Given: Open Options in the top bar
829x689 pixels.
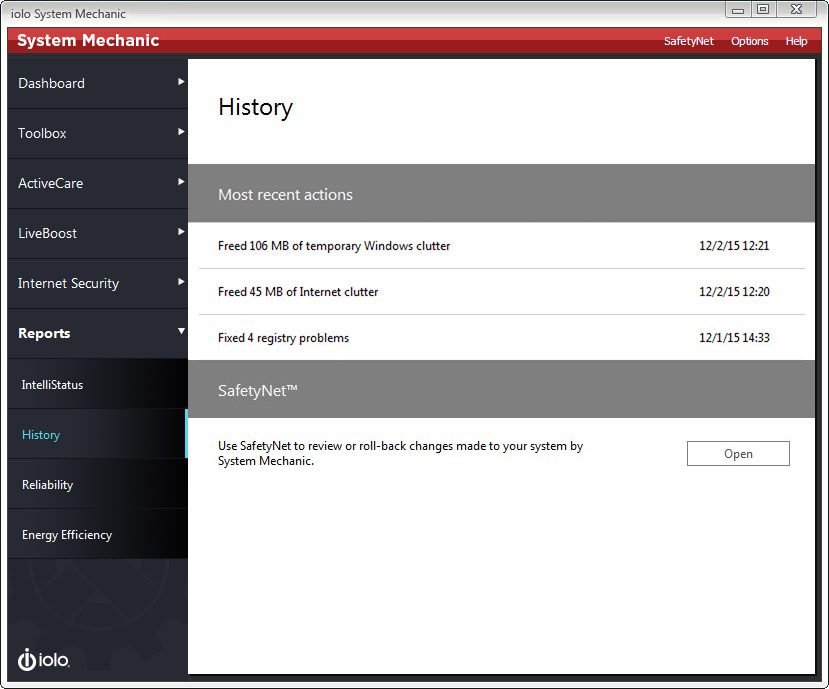Looking at the screenshot, I should point(749,41).
